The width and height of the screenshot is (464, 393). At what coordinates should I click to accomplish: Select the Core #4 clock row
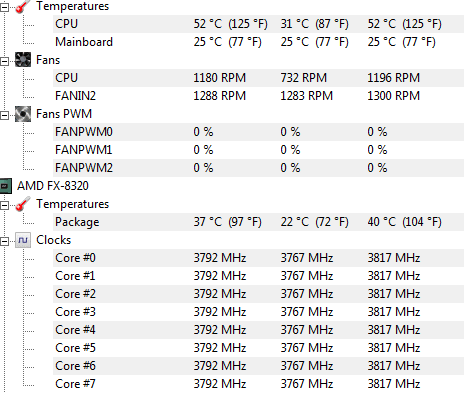click(x=258, y=330)
